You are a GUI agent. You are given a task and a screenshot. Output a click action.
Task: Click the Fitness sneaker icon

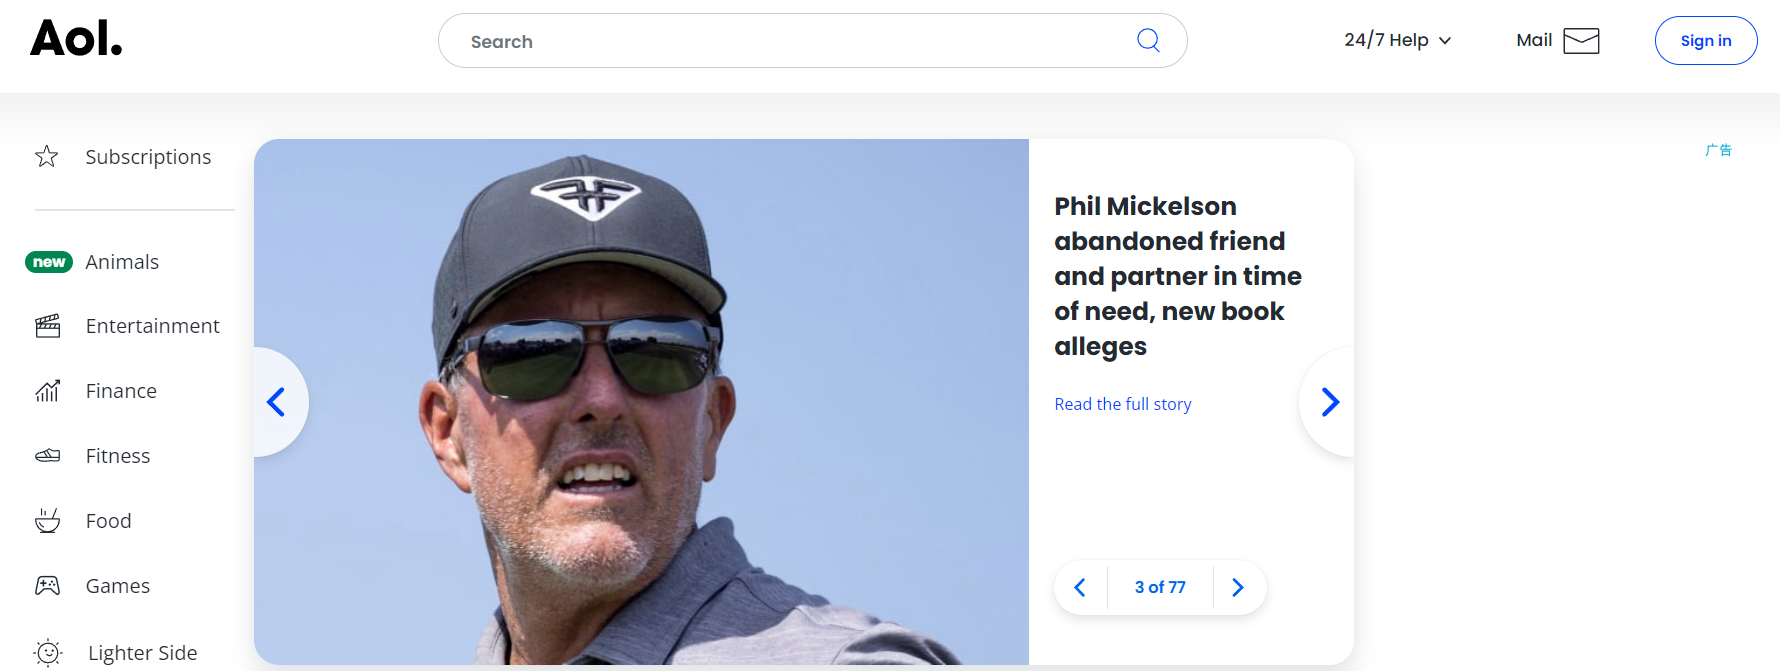coord(48,456)
